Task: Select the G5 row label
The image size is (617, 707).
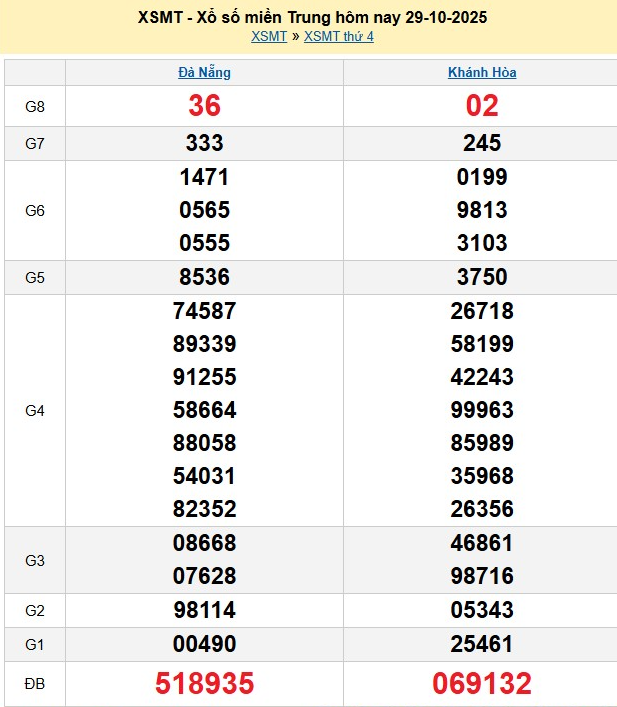Action: point(35,278)
